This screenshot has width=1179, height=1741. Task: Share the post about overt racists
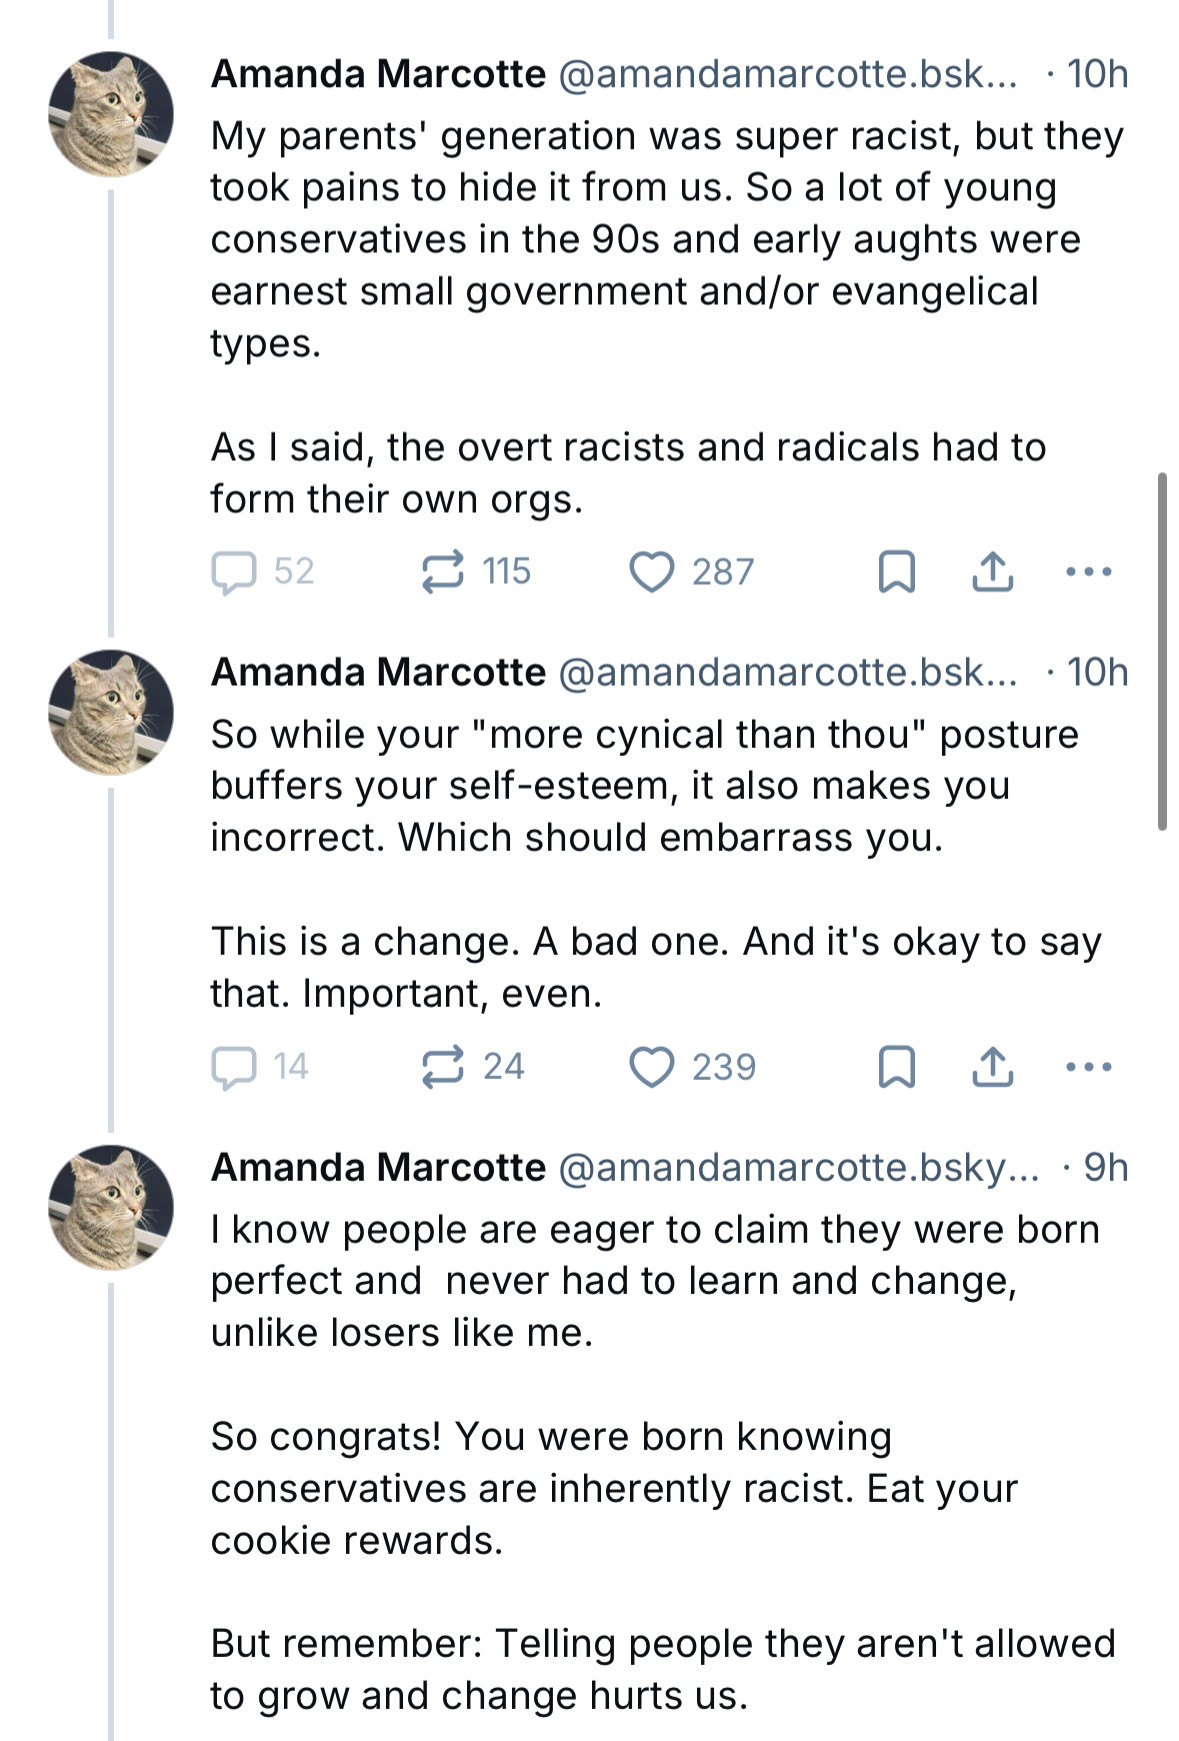point(992,572)
